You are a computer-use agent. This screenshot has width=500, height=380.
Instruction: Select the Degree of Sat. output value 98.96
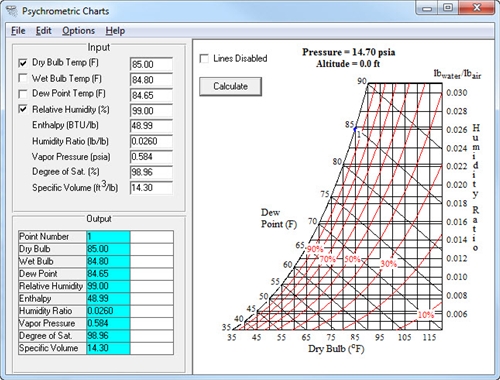[x=108, y=335]
